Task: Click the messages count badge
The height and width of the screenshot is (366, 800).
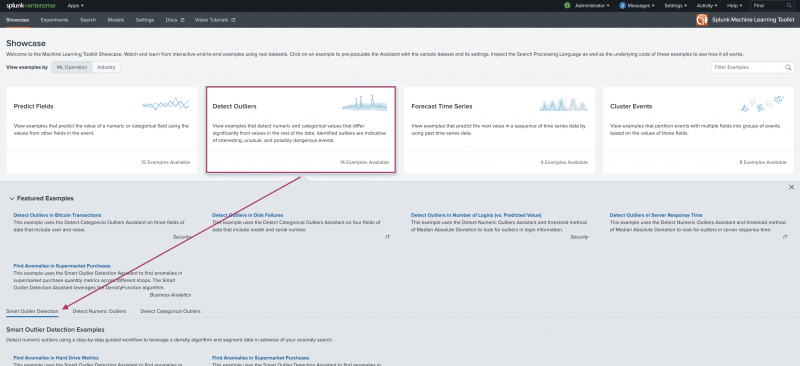Action: pyautogui.click(x=622, y=6)
